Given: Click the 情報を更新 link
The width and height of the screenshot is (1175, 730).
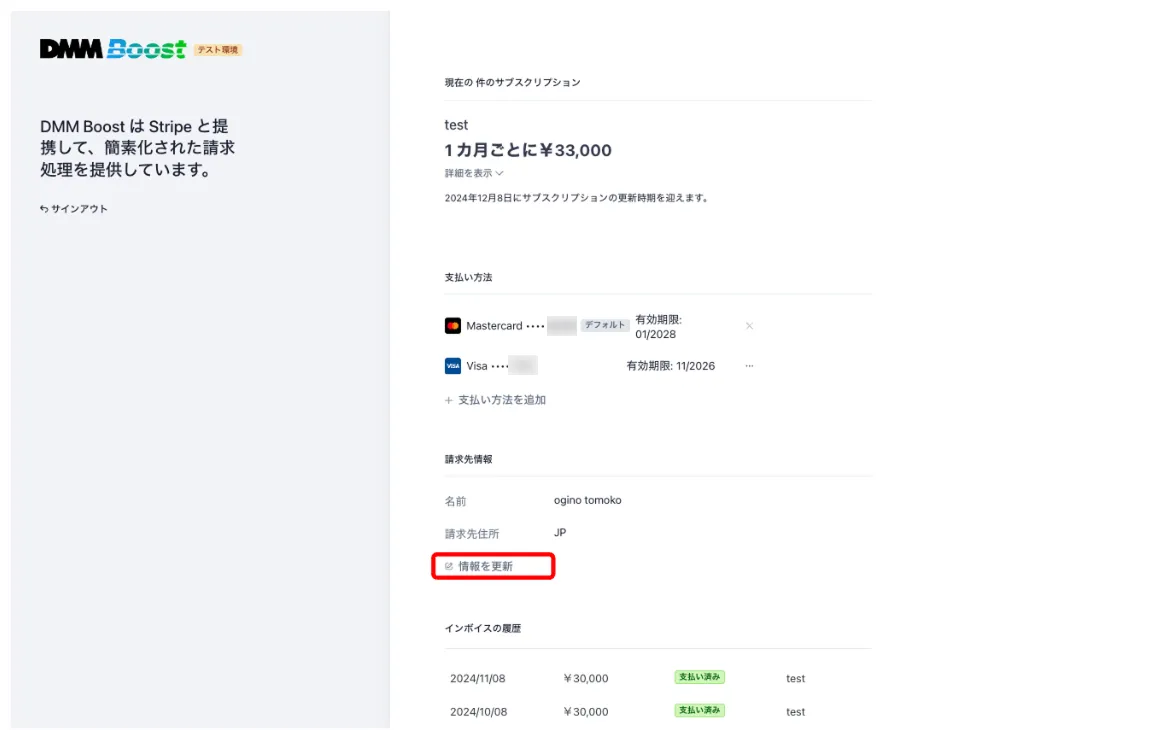Looking at the screenshot, I should point(485,566).
